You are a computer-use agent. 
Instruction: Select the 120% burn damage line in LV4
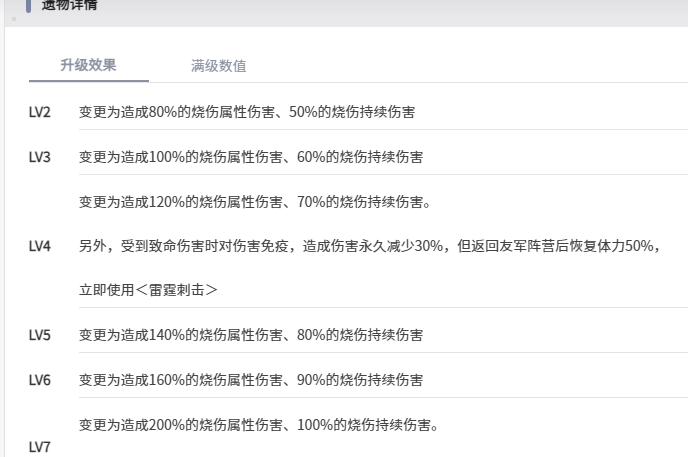pos(255,202)
